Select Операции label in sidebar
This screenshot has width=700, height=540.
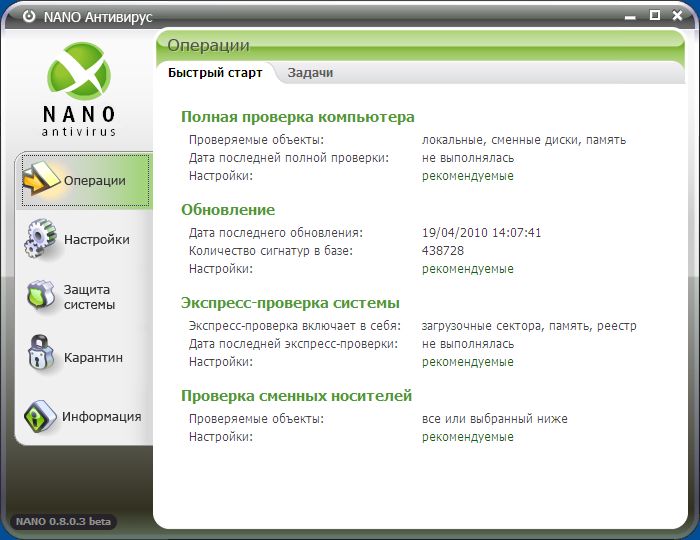tap(95, 181)
